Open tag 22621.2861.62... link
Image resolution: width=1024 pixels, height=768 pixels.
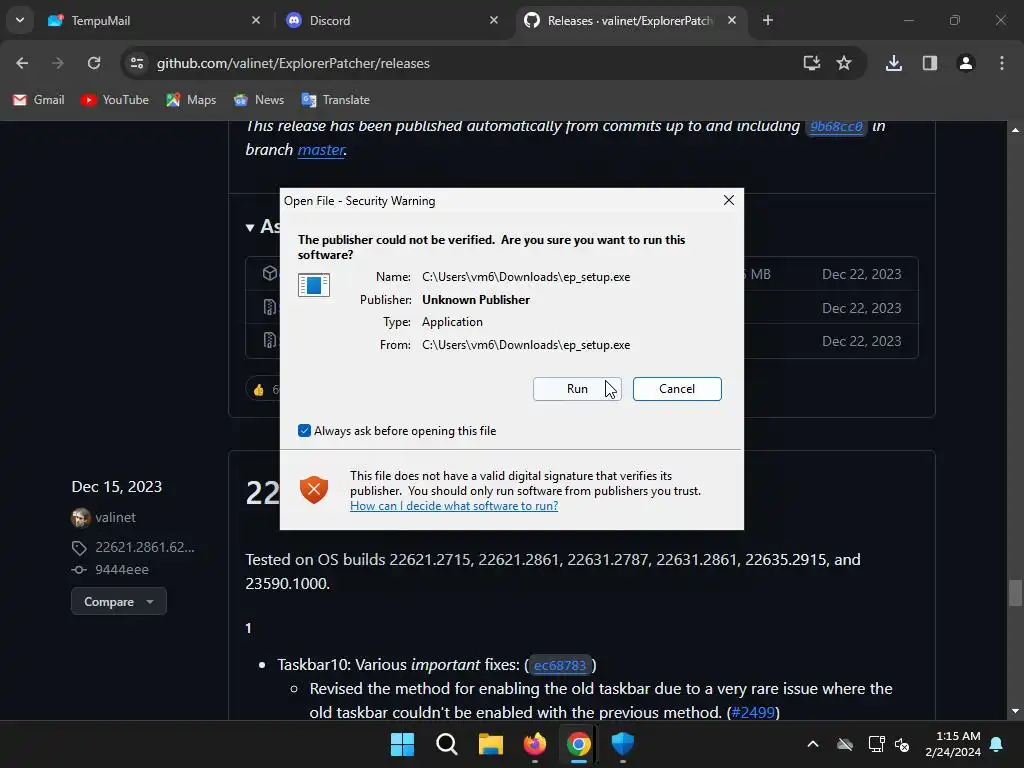click(x=144, y=547)
